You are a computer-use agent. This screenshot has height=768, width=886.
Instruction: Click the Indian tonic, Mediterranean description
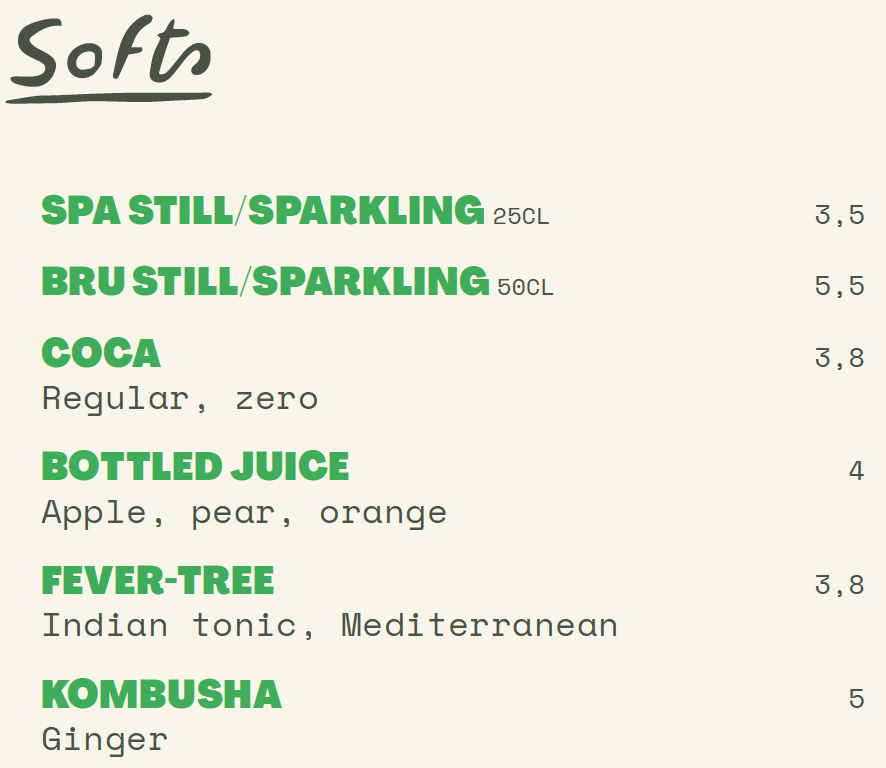(330, 626)
